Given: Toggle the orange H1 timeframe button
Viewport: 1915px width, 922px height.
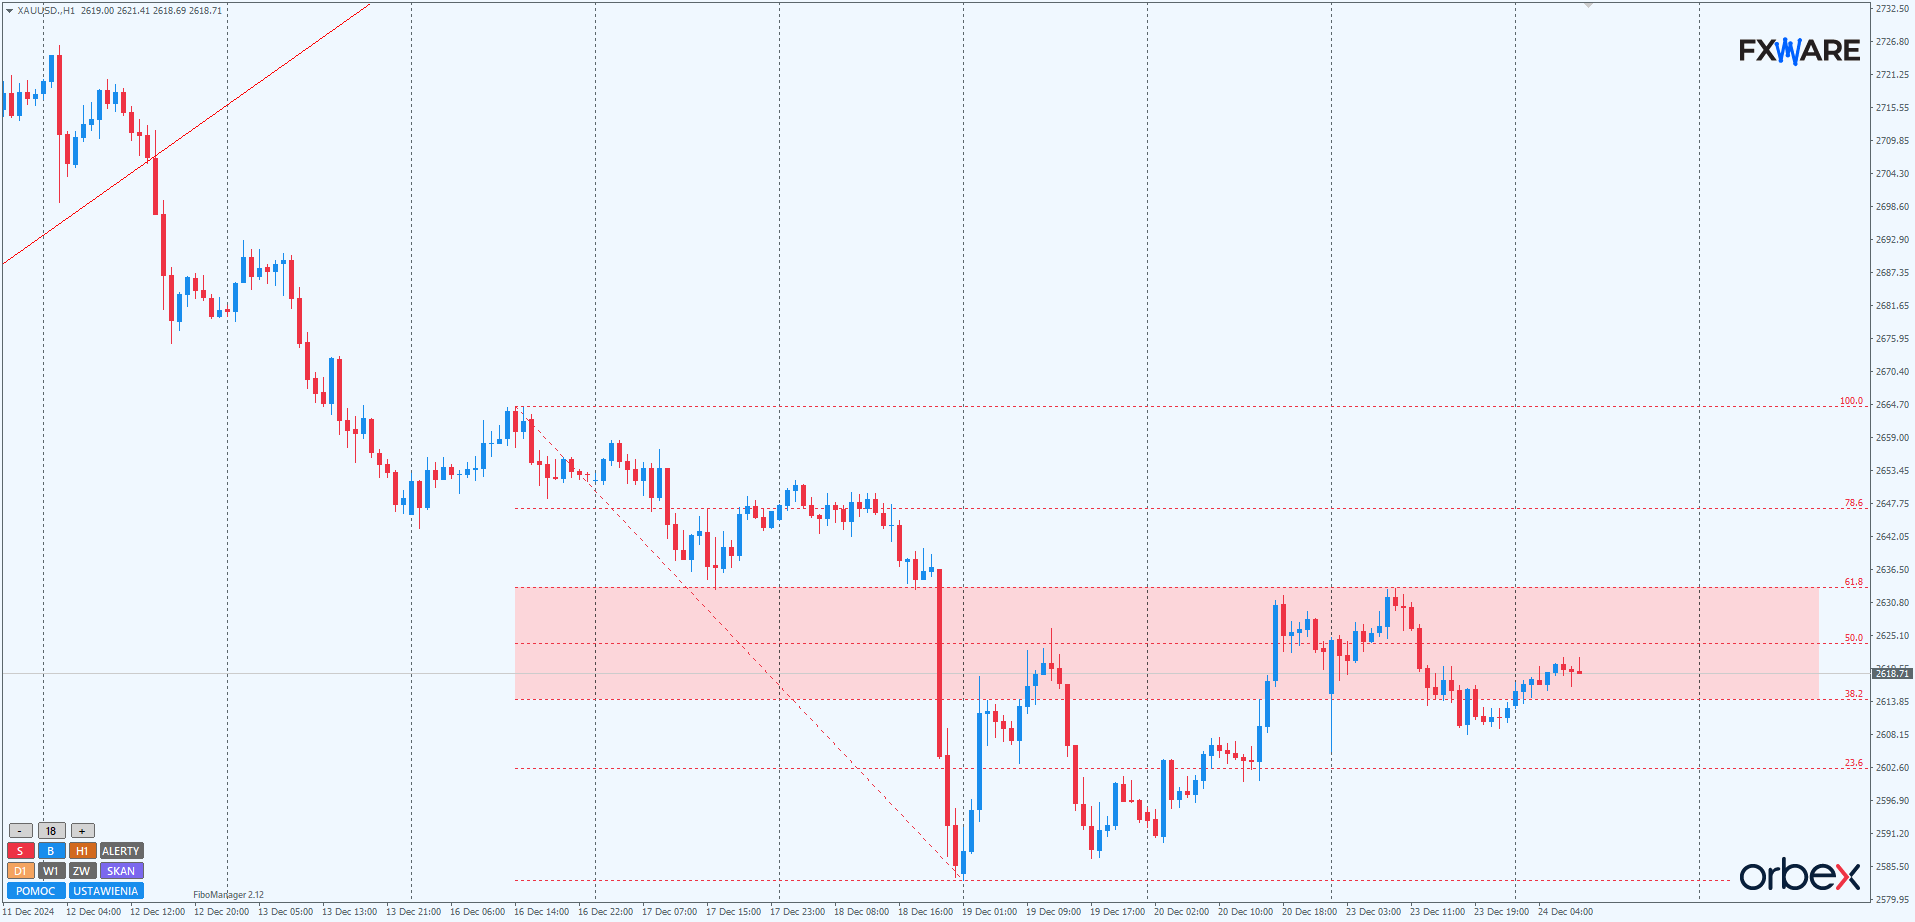Looking at the screenshot, I should [82, 851].
